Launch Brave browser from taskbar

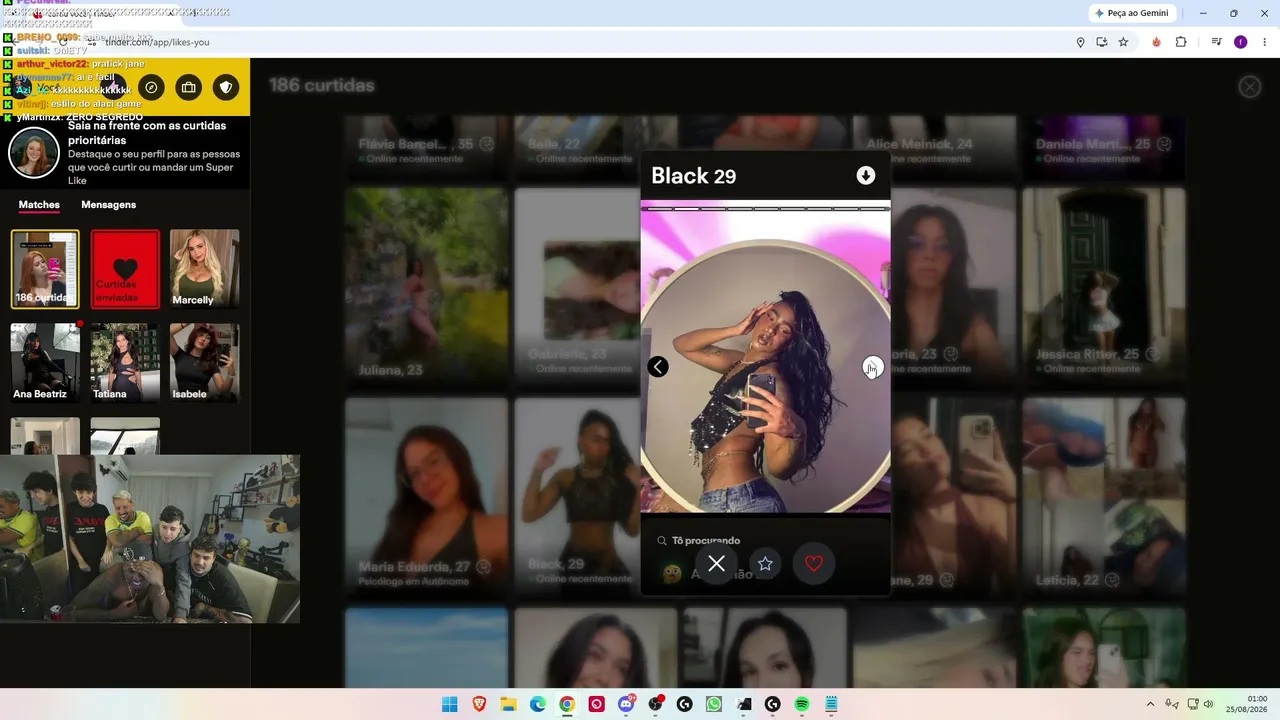(479, 705)
